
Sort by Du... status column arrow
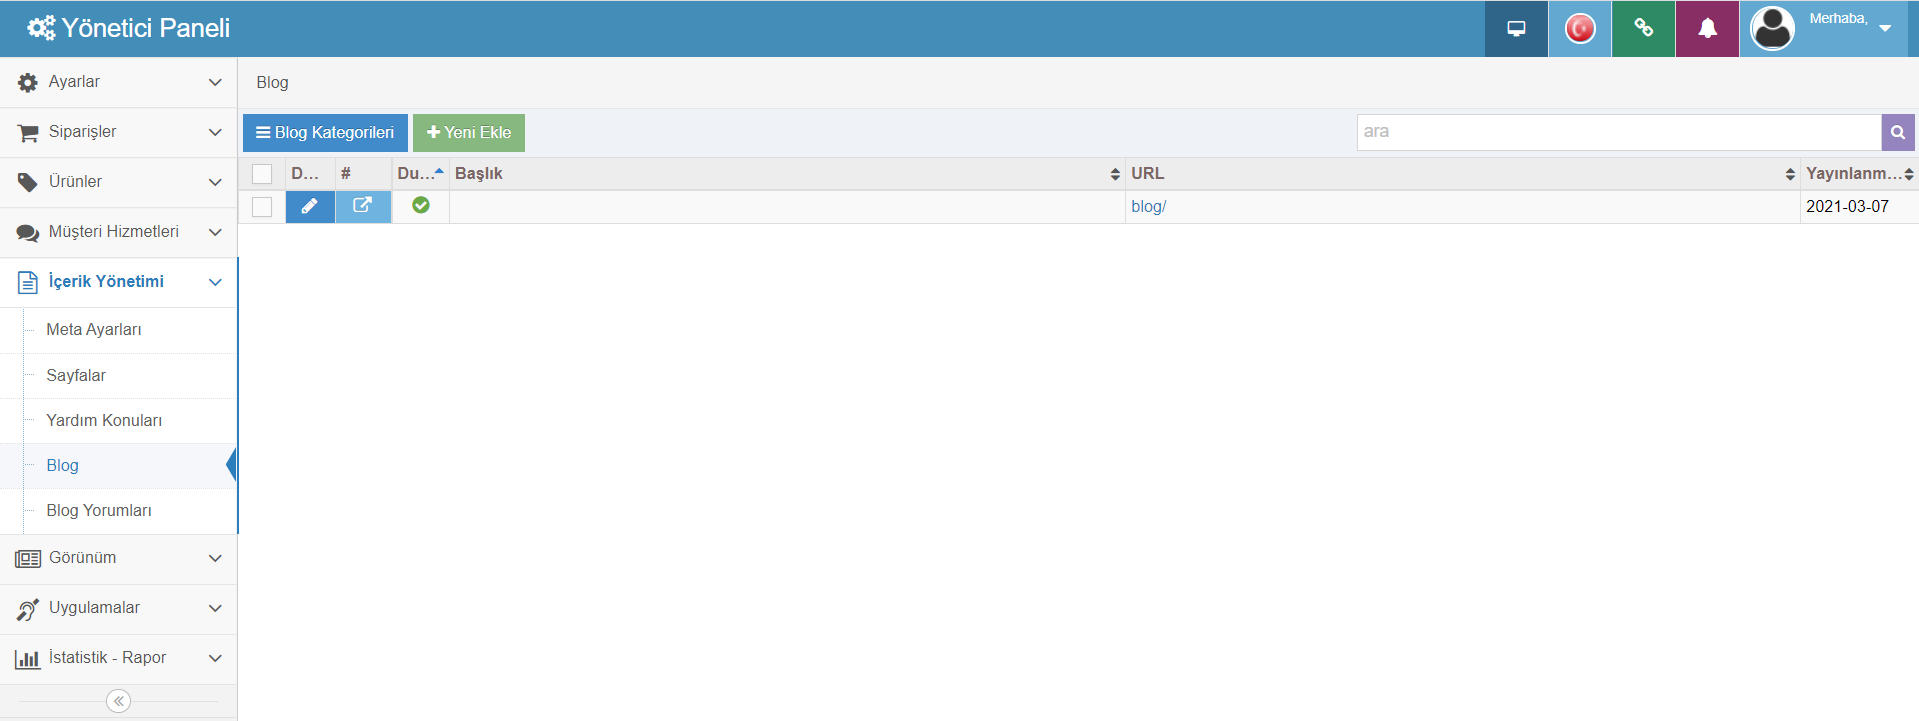(x=439, y=172)
